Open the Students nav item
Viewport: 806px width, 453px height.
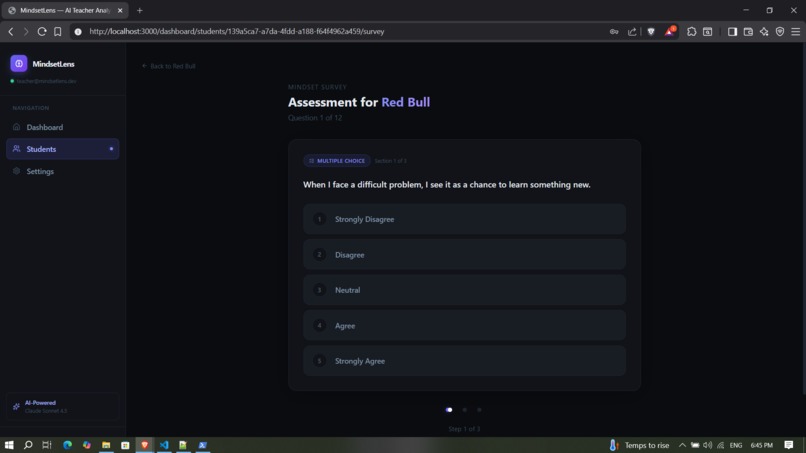62,149
